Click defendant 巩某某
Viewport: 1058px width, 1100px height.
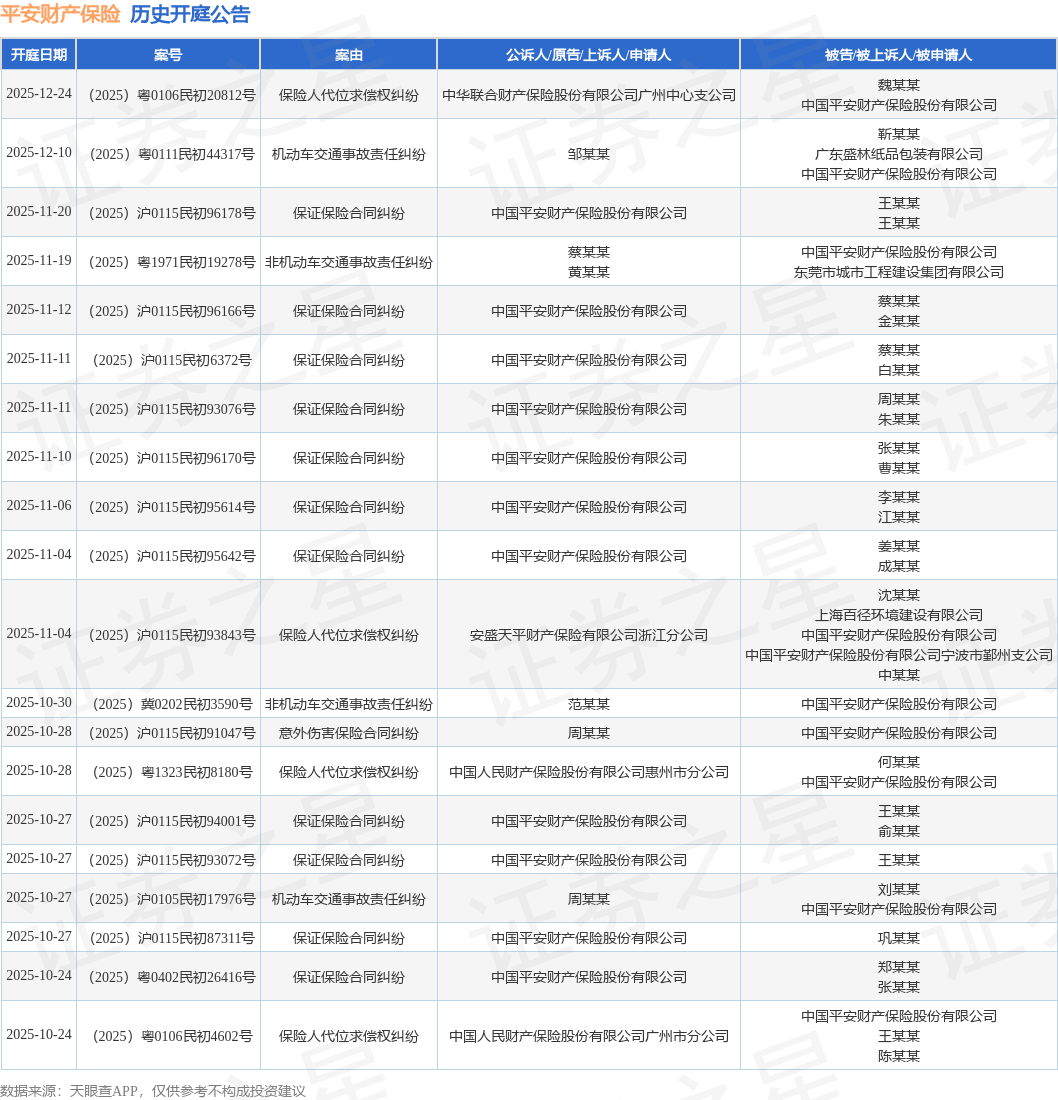tap(899, 939)
